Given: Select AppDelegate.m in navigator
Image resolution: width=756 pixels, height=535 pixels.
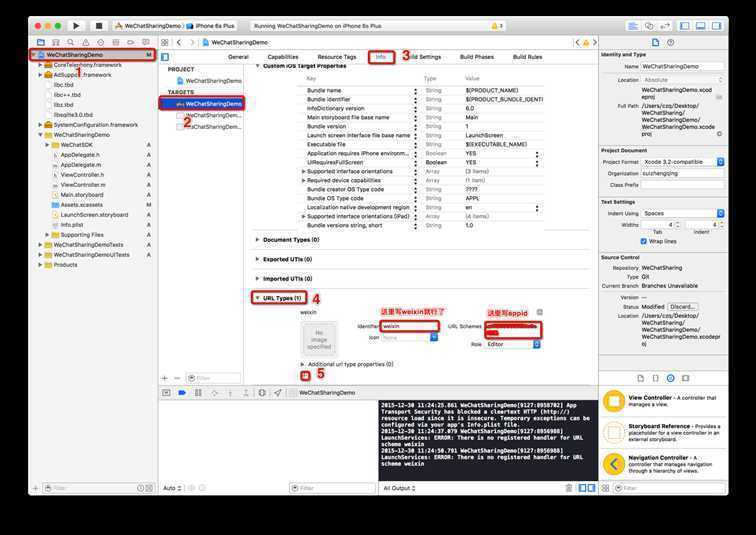Looking at the screenshot, I should click(81, 165).
